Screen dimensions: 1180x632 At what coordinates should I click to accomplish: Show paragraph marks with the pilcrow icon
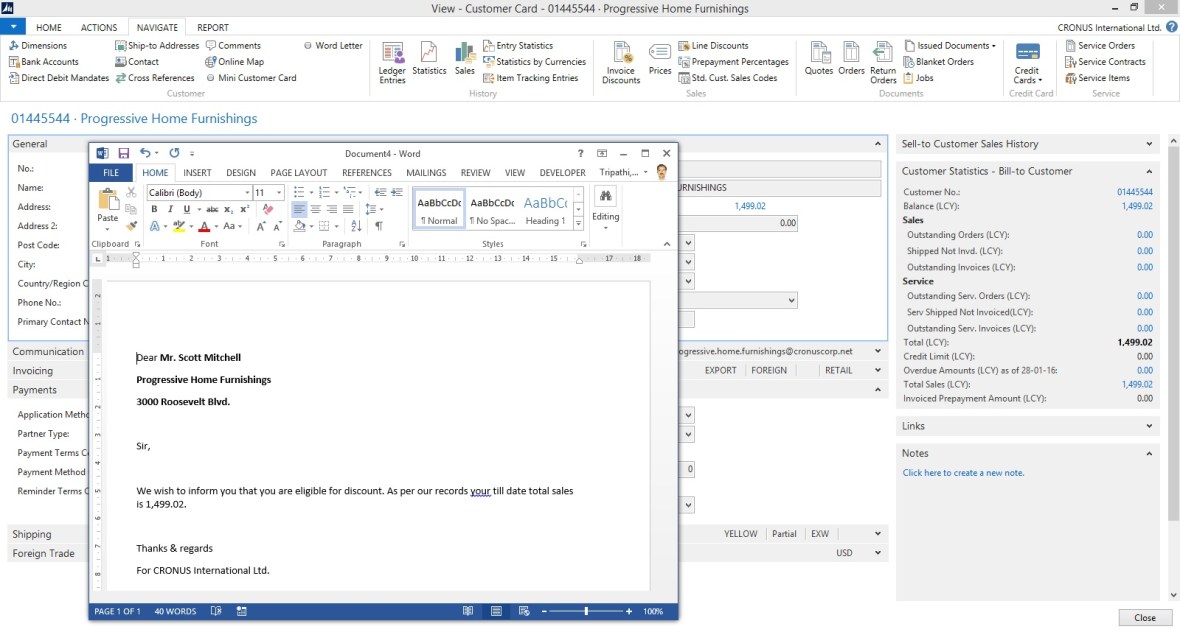(x=378, y=226)
